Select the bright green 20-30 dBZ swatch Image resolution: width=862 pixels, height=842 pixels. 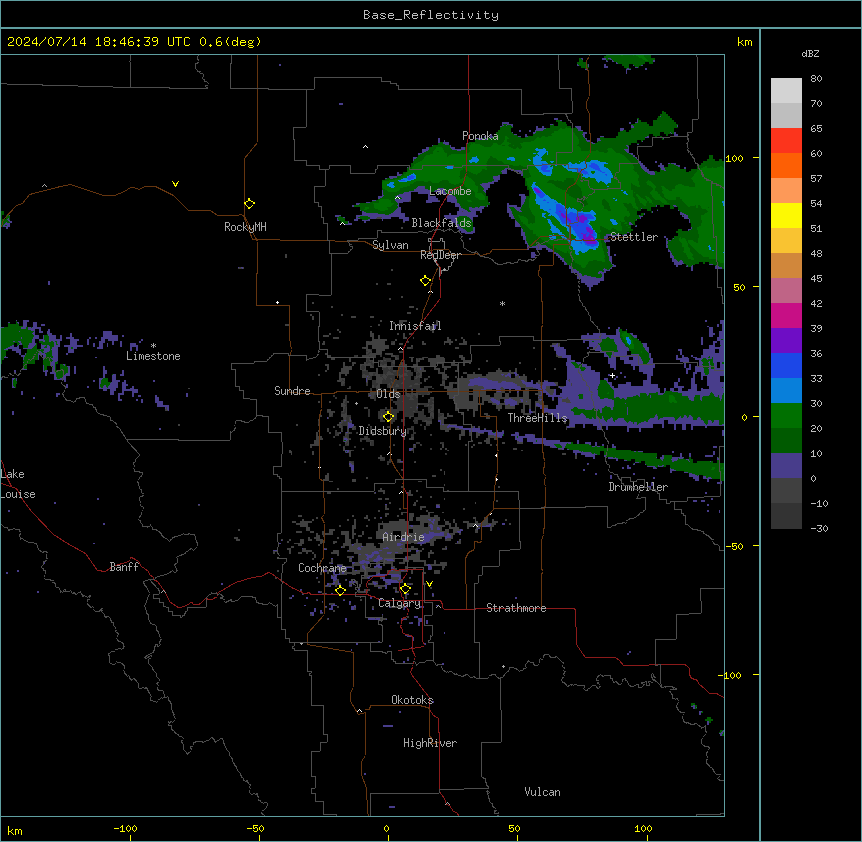point(786,416)
